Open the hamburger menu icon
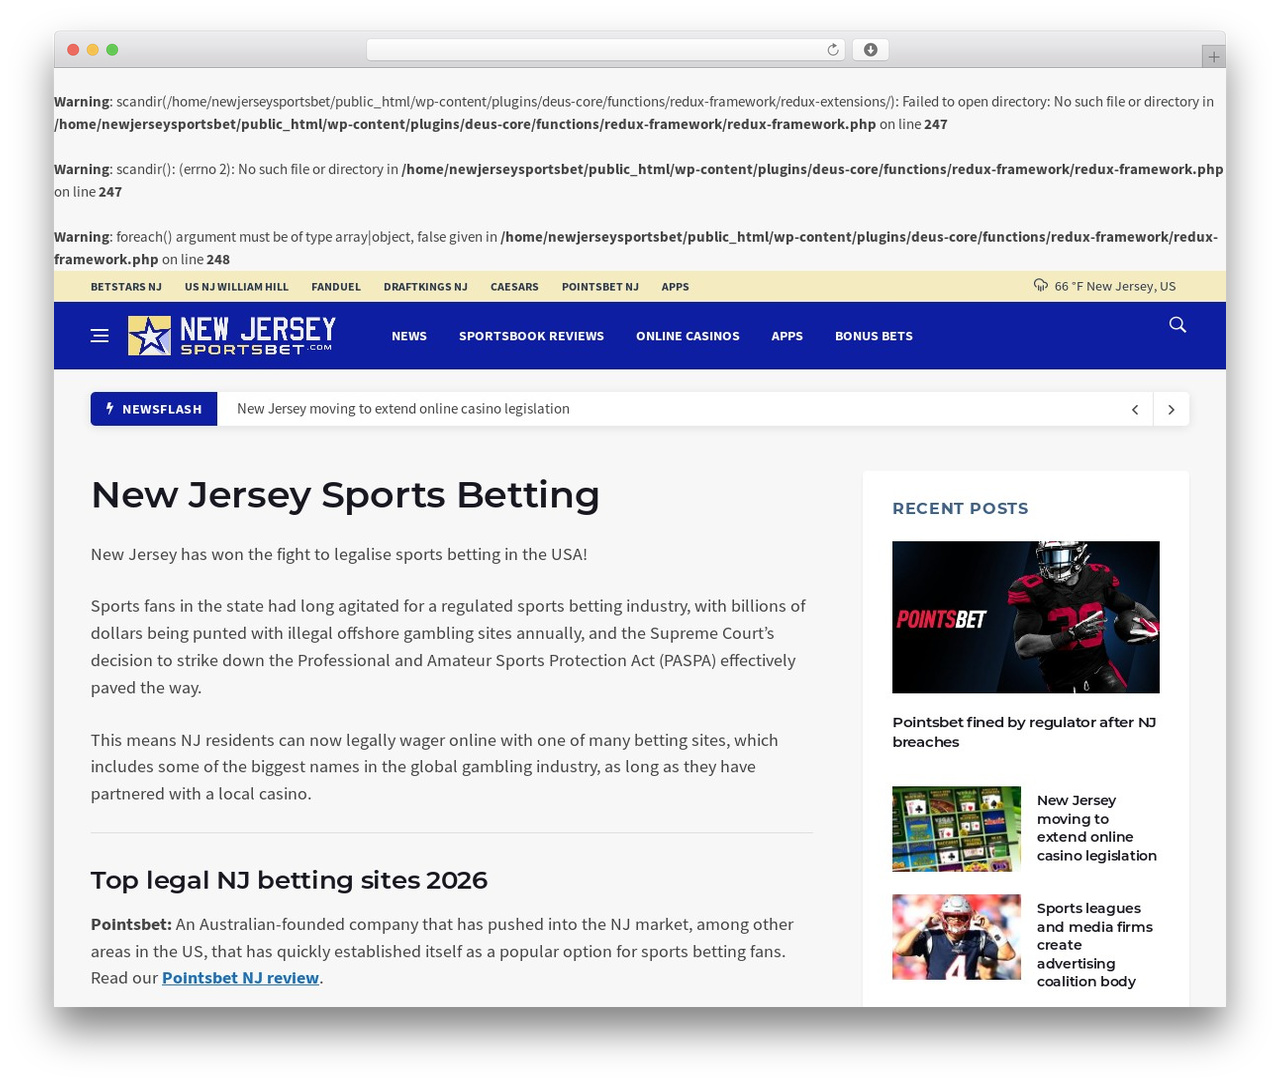 coord(100,336)
